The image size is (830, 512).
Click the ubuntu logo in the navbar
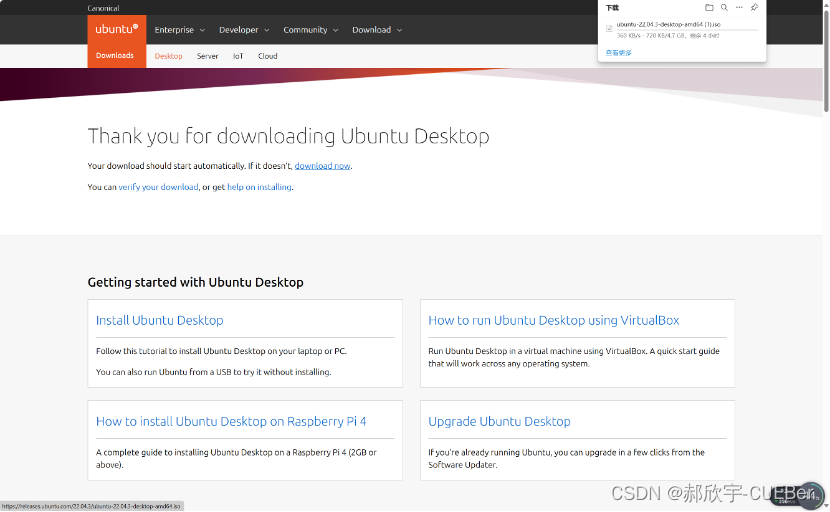point(116,29)
